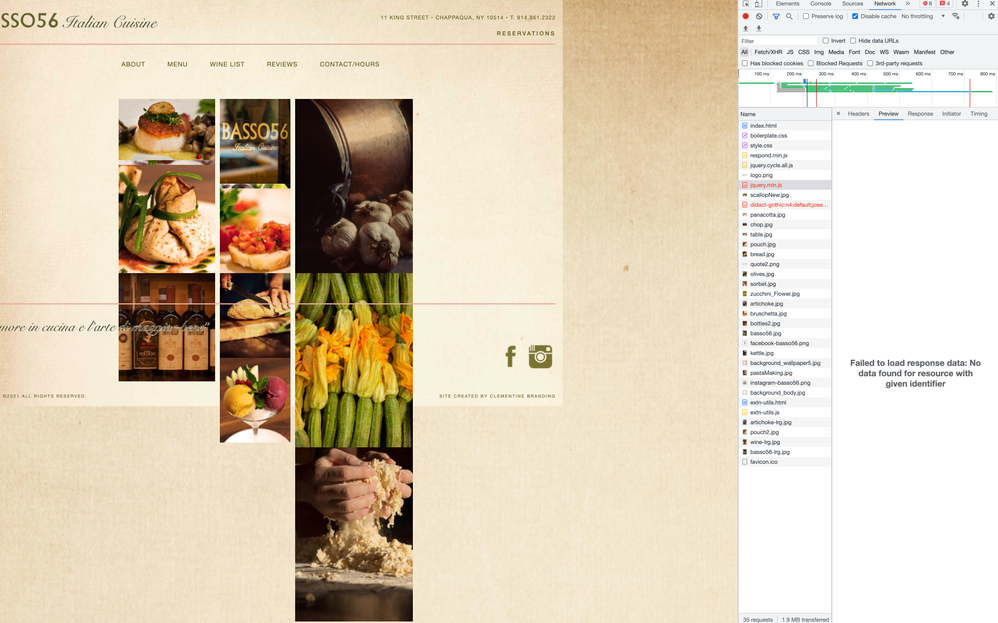Select jquery.min.js in the request list
Screen dimensions: 998x623
(x=767, y=184)
